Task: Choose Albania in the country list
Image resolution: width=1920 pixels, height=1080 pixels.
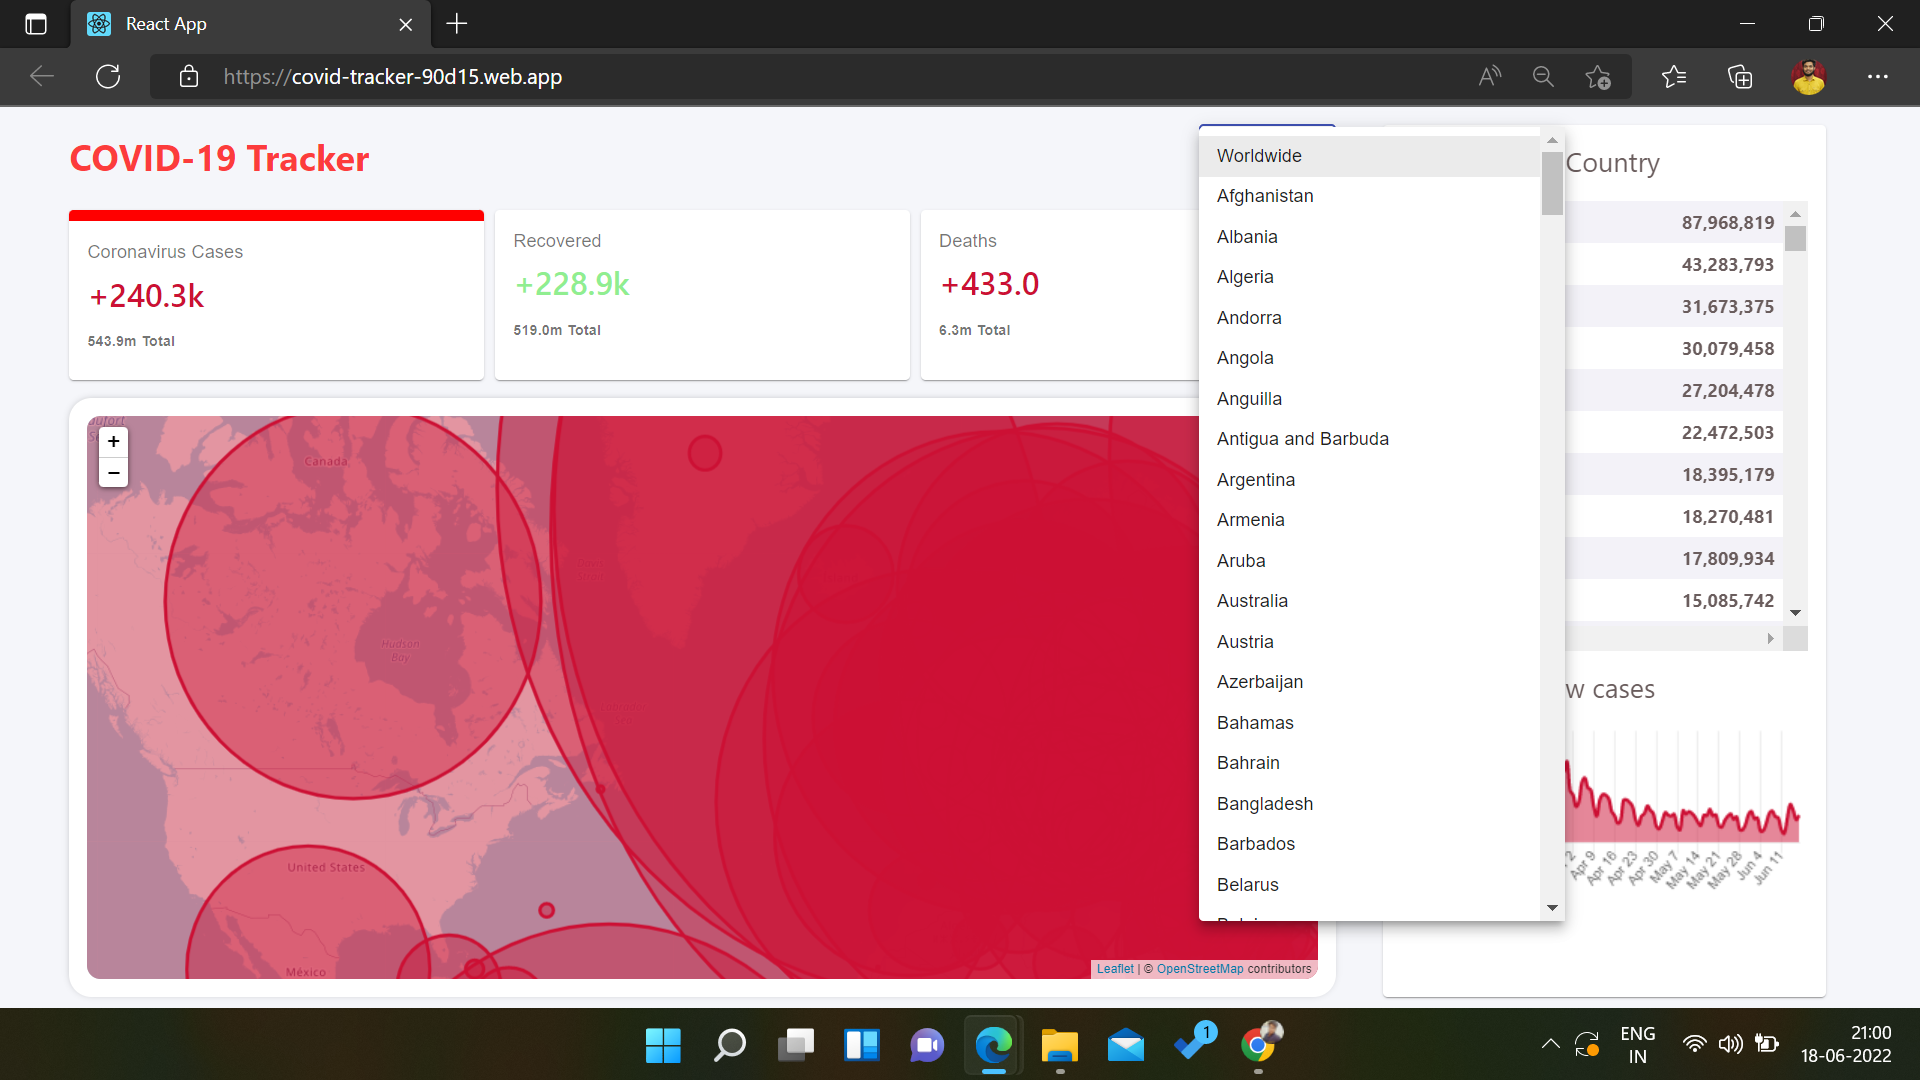Action: click(1370, 237)
